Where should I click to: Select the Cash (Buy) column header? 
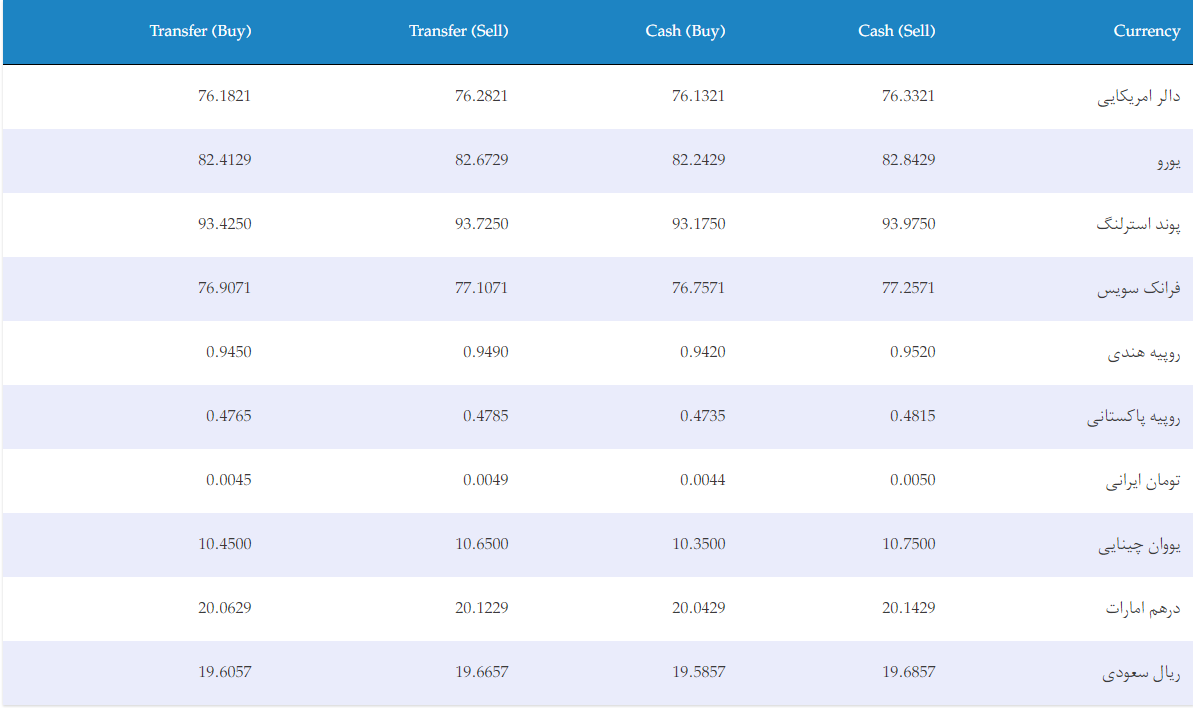coord(685,31)
